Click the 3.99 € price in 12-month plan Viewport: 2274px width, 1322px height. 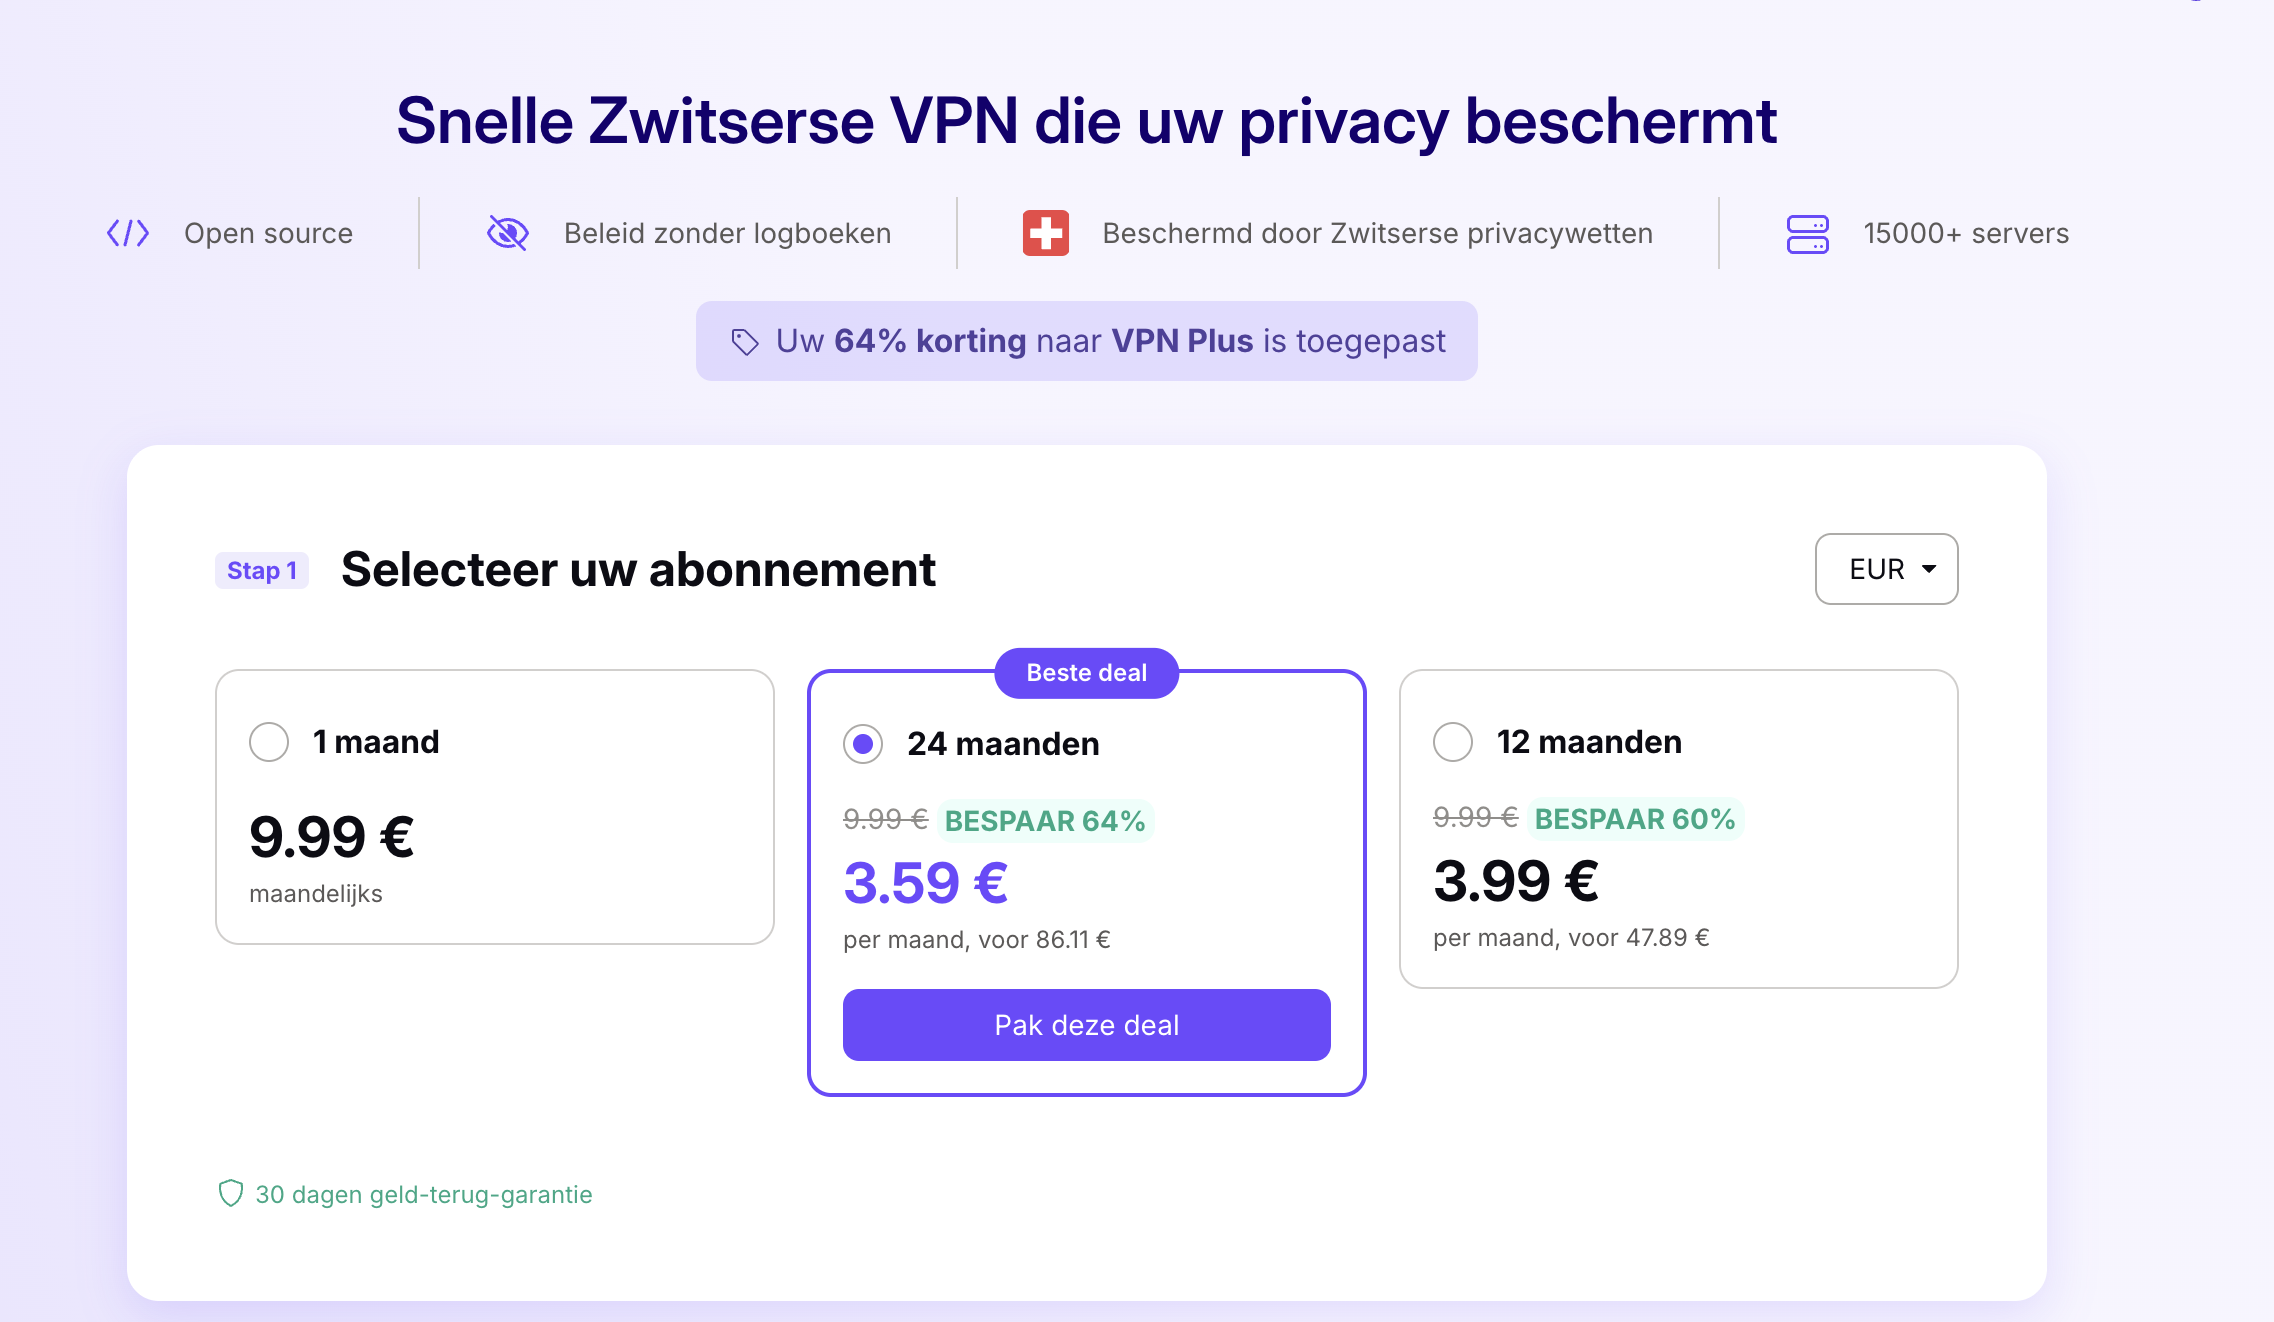(1516, 881)
